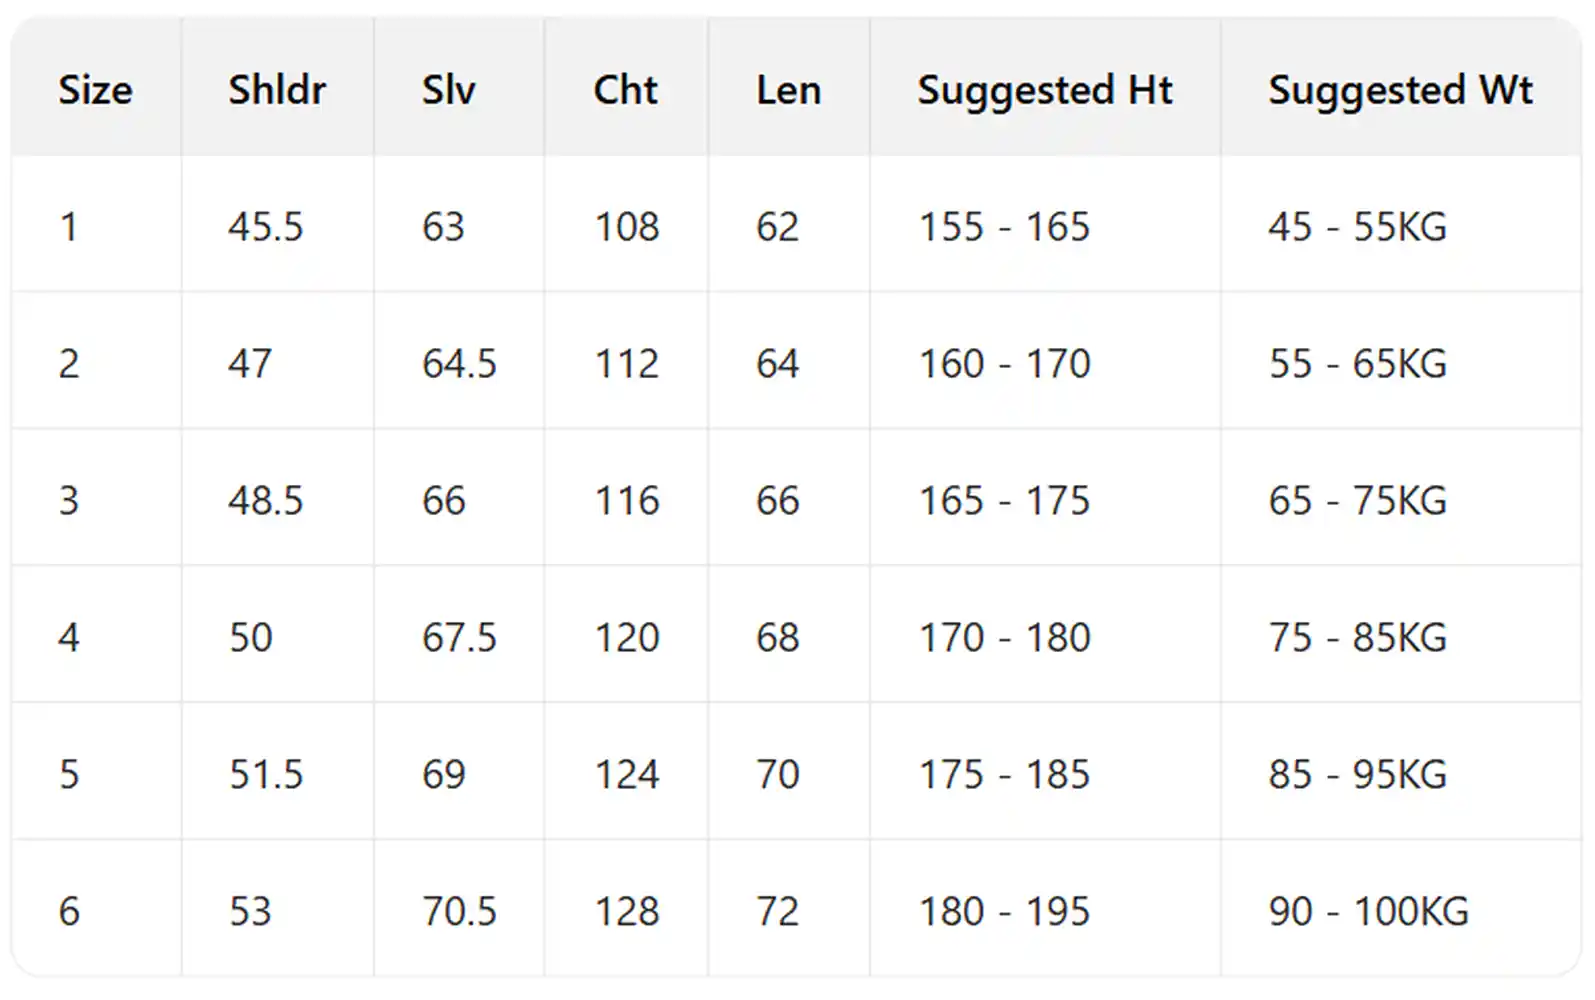
Task: Select weight range 65 - 75KG
Action: (x=1357, y=501)
